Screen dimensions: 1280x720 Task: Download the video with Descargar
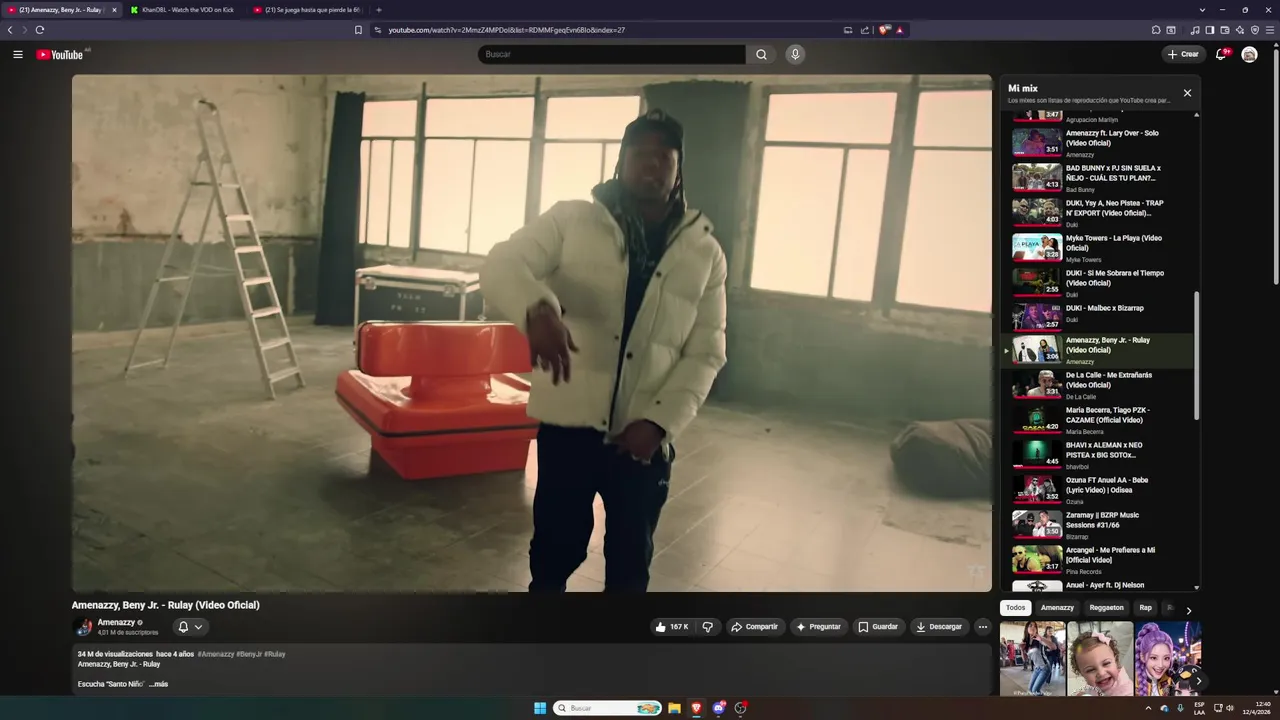point(939,627)
